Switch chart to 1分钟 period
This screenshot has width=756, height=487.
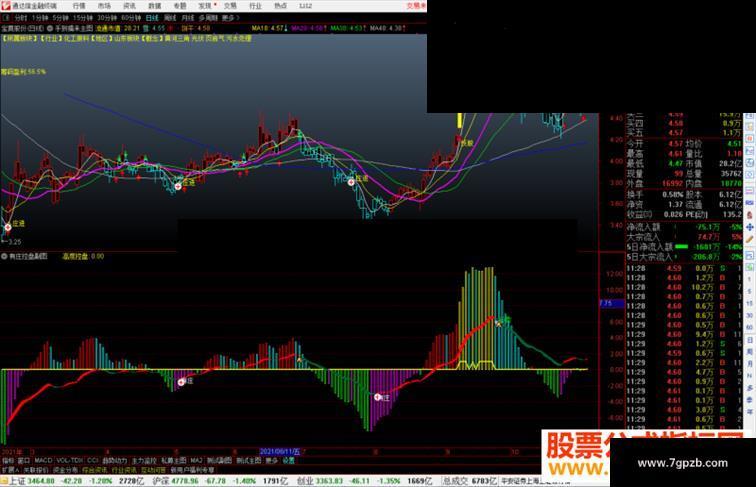[x=40, y=18]
